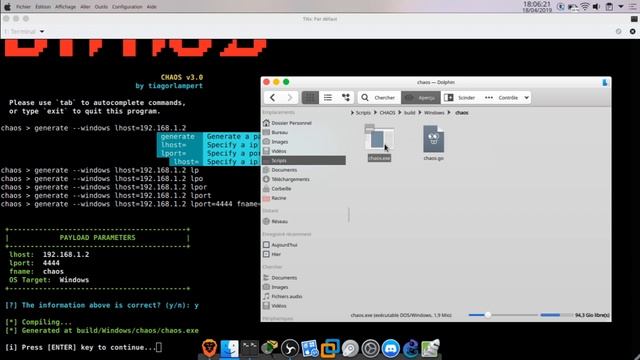Open System Preferences gear in dock
Screen dimensions: 640x360
[370, 349]
